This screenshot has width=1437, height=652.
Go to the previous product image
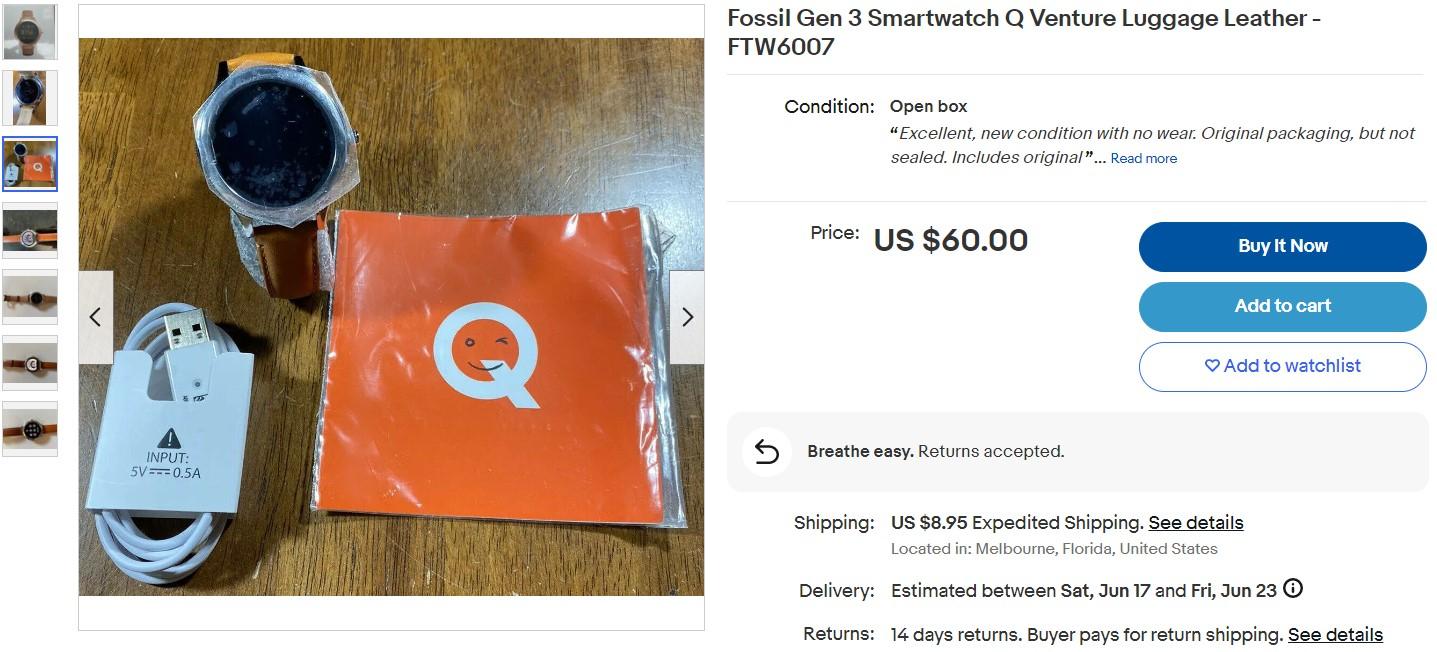tap(95, 317)
